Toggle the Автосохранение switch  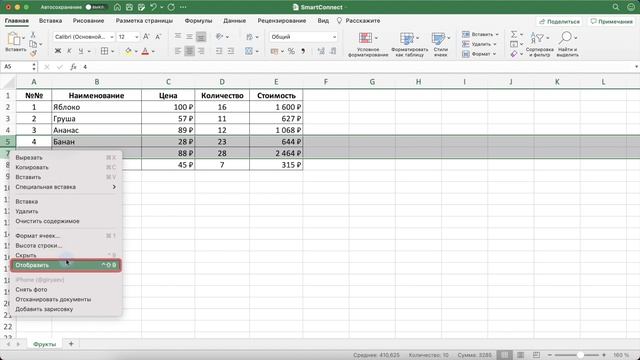[x=95, y=7]
